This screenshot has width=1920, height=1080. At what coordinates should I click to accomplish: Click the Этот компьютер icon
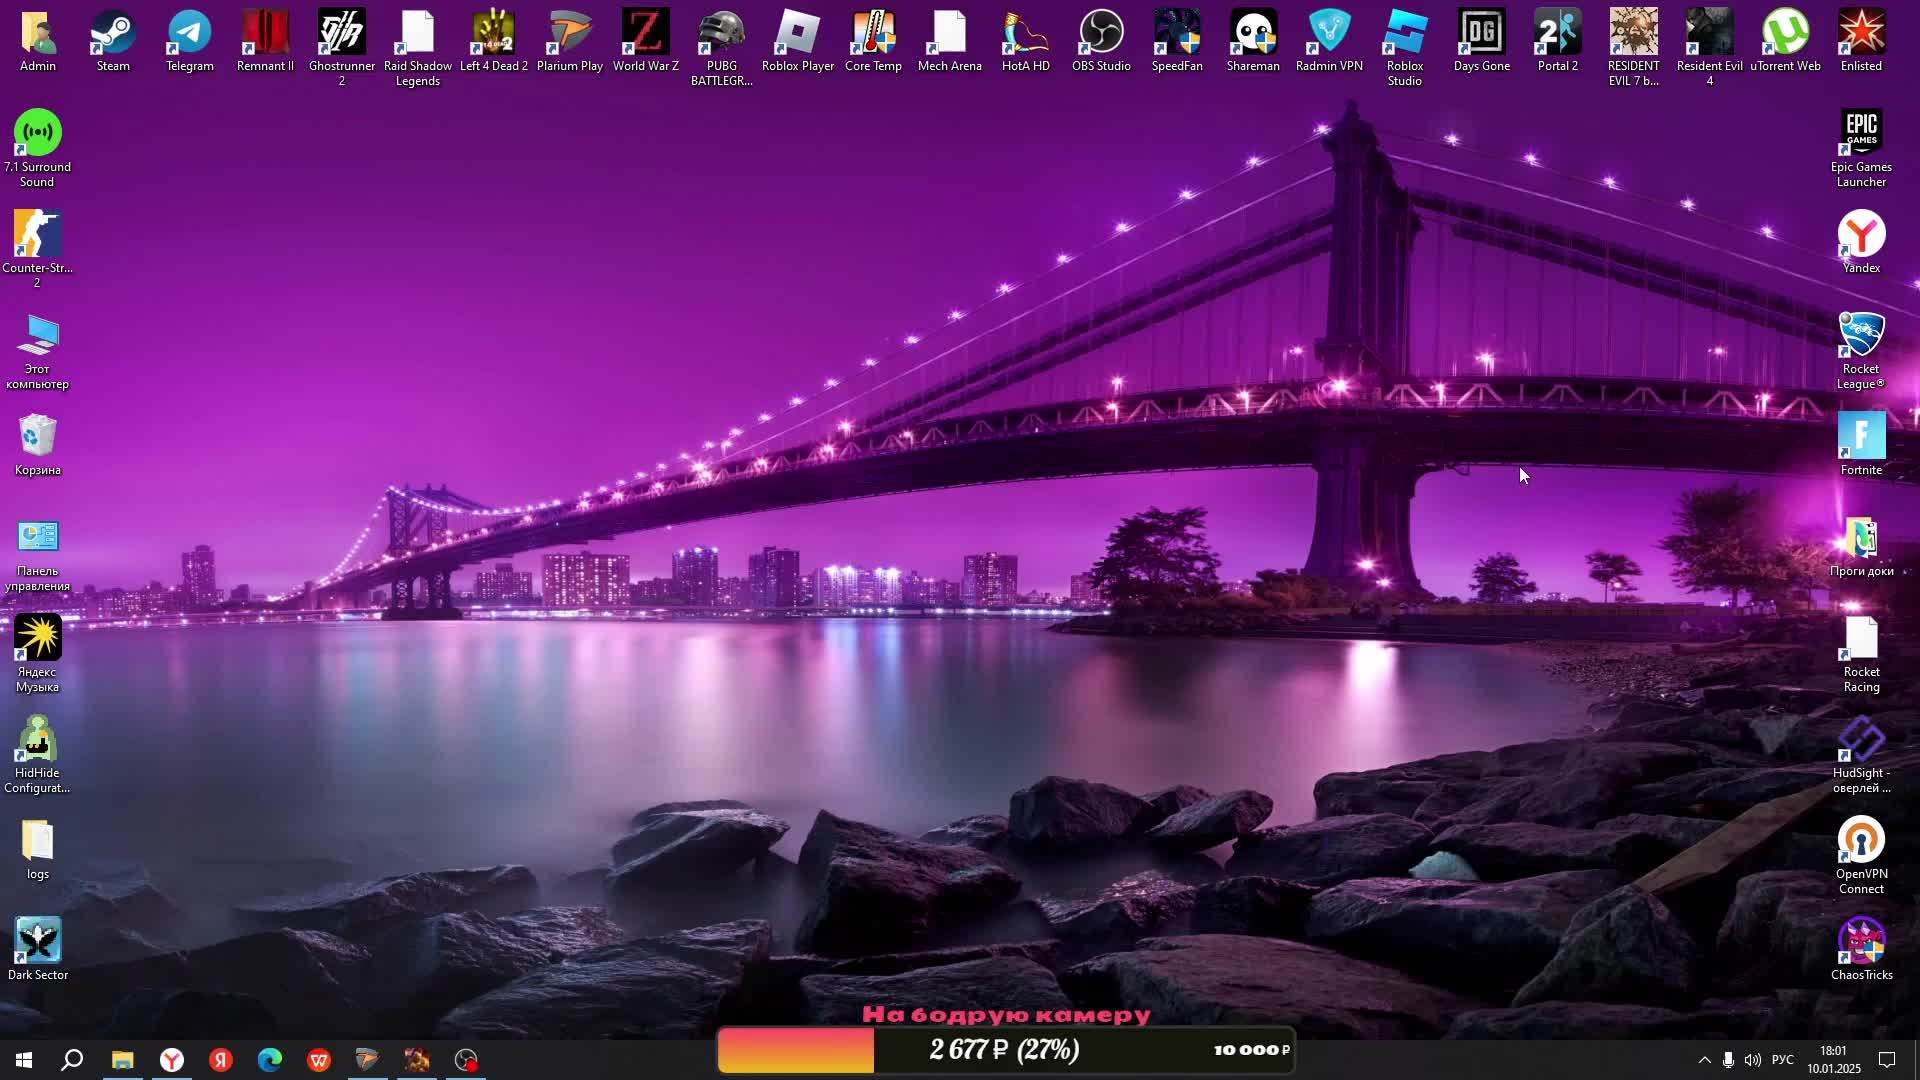[x=38, y=350]
